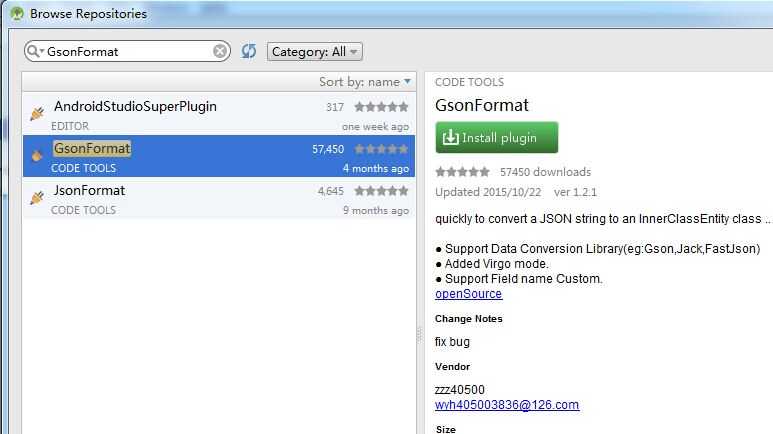Click the detail panel star rating
This screenshot has height=434, width=773.
tap(462, 172)
